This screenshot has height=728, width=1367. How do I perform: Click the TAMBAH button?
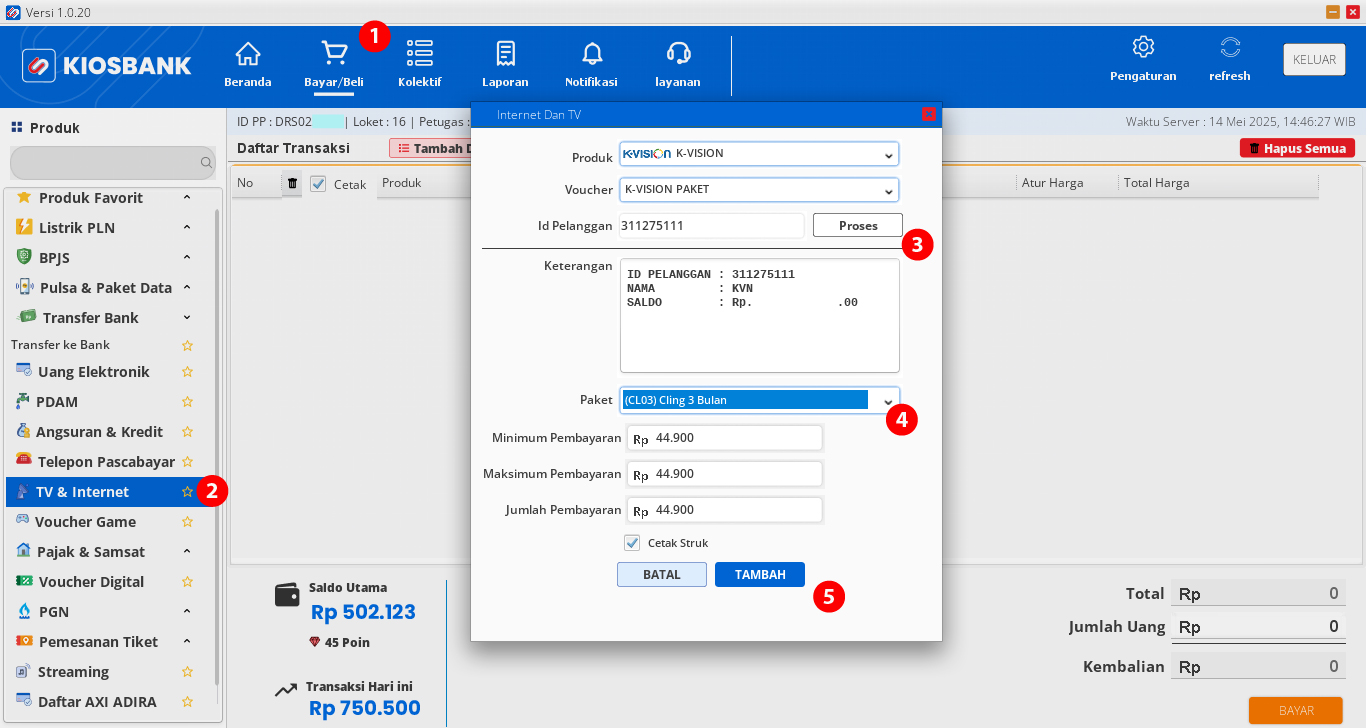[759, 575]
